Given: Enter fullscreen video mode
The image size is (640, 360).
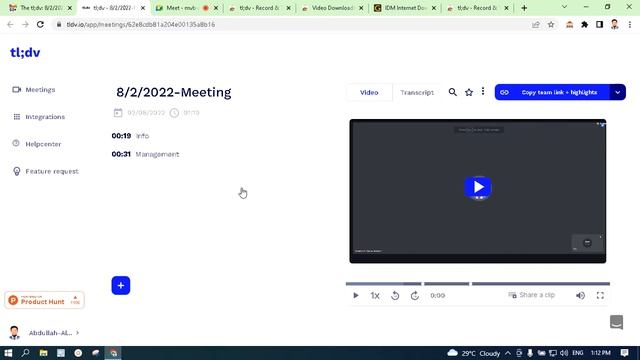Looking at the screenshot, I should [x=600, y=296].
